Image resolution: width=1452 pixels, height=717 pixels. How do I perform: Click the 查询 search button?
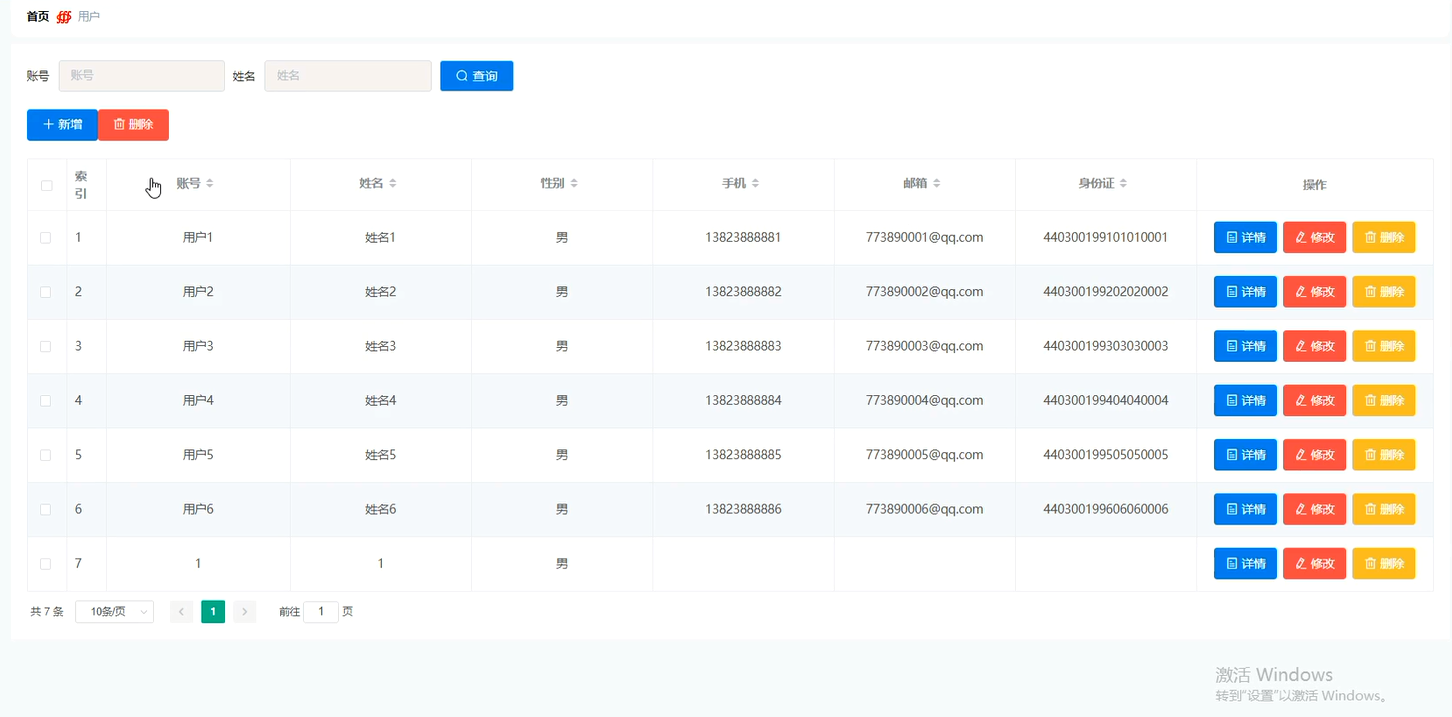477,76
